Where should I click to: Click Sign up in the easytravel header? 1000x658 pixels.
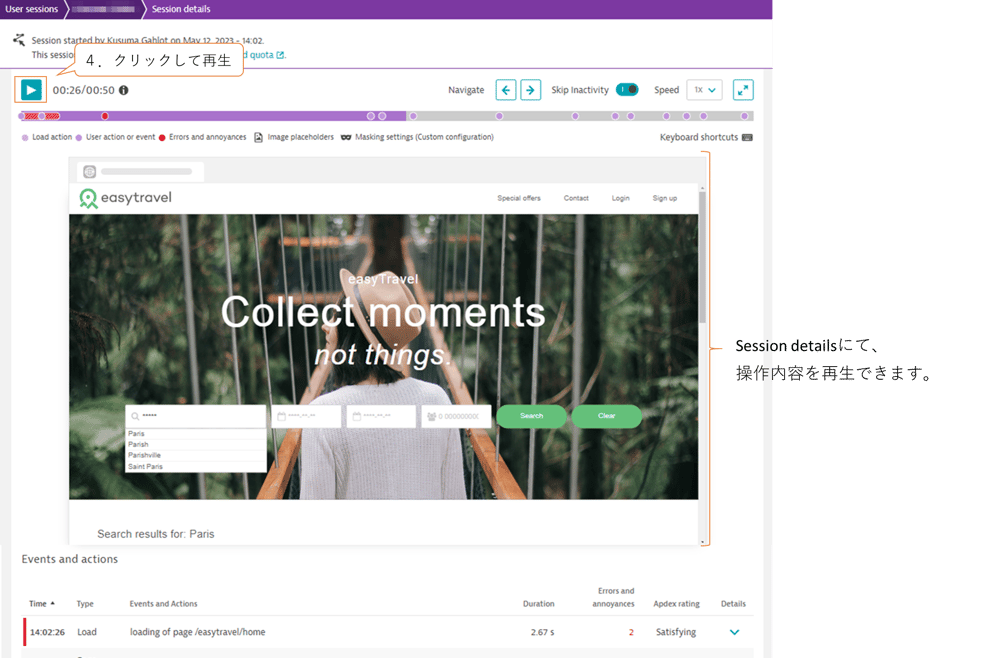665,198
